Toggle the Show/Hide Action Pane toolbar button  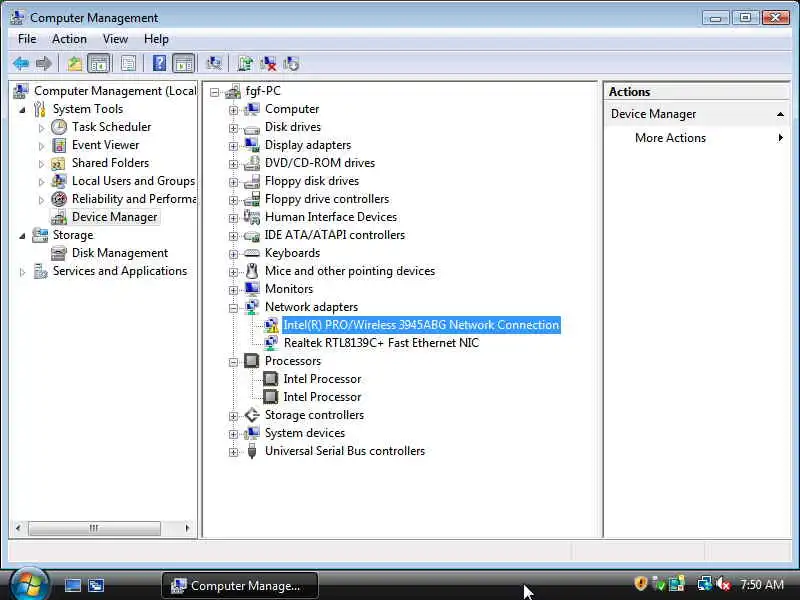[184, 64]
